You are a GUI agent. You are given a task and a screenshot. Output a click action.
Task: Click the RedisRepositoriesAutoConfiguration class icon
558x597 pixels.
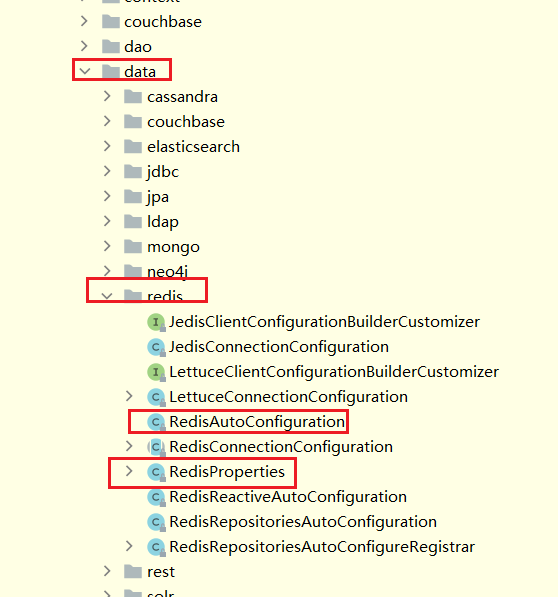click(156, 522)
